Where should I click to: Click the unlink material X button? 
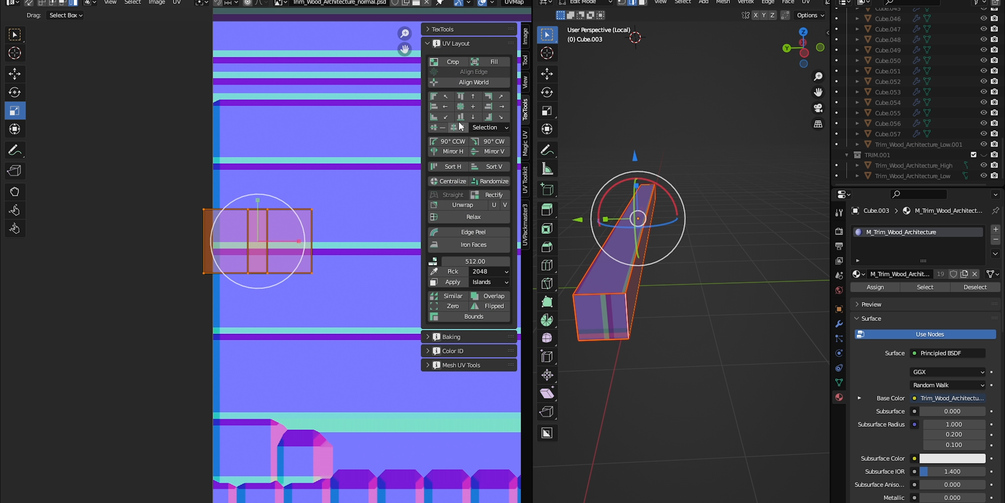click(x=977, y=274)
